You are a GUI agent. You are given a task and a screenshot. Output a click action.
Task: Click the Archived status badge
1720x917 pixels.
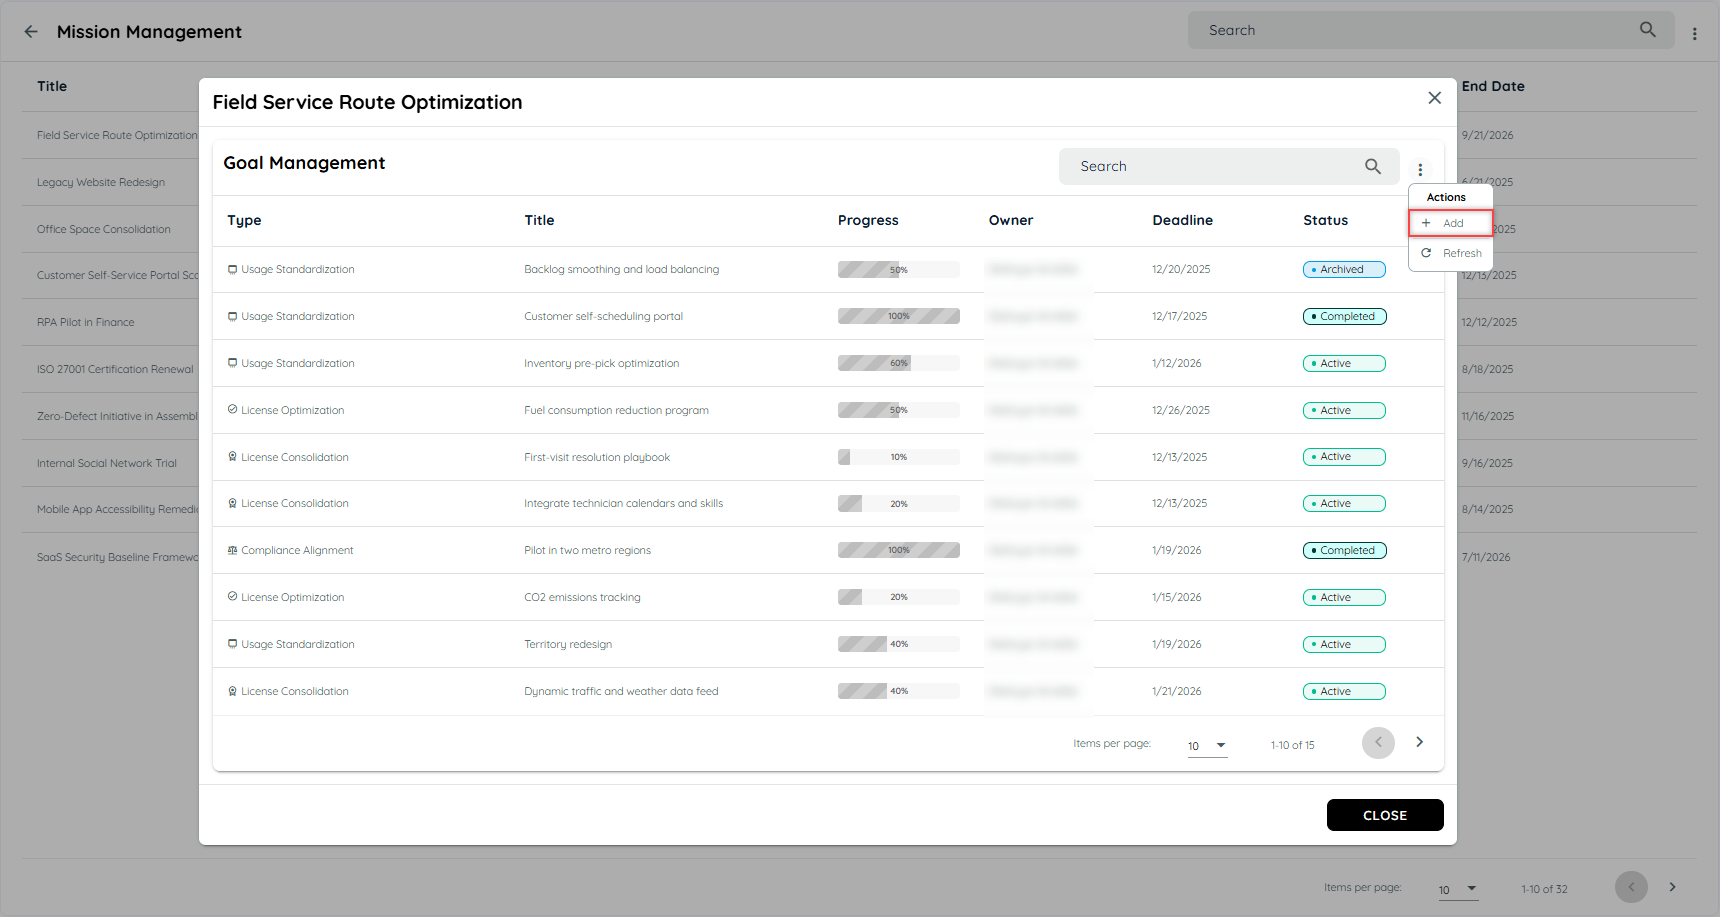coord(1344,269)
